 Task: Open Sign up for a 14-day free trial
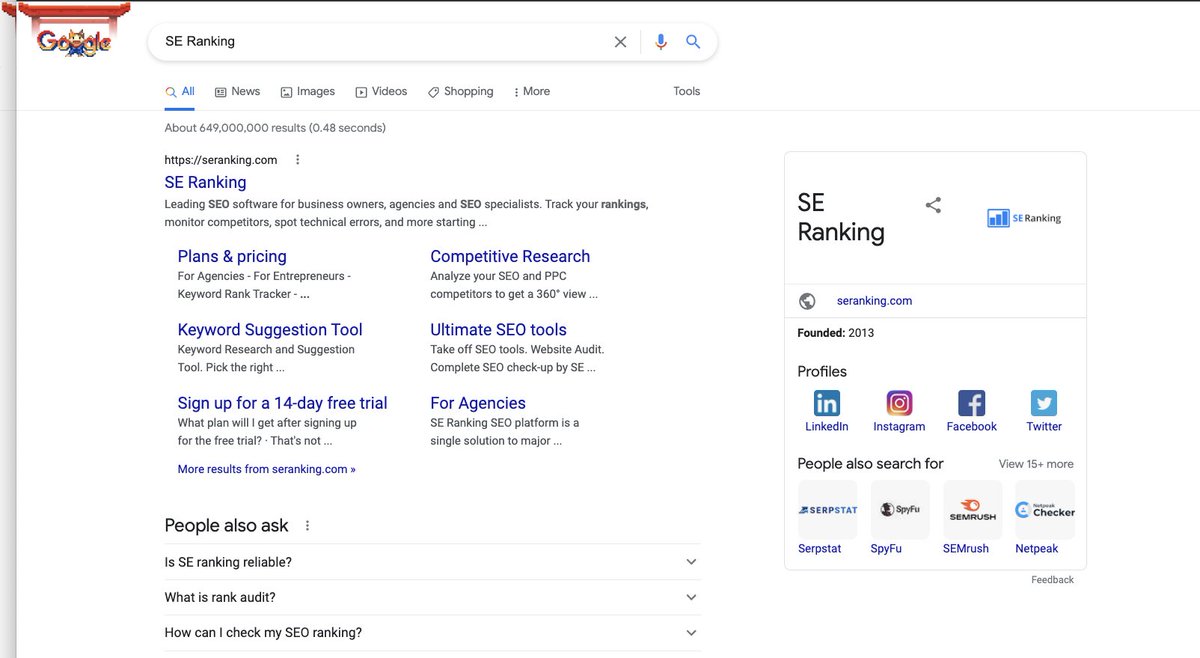pos(282,403)
